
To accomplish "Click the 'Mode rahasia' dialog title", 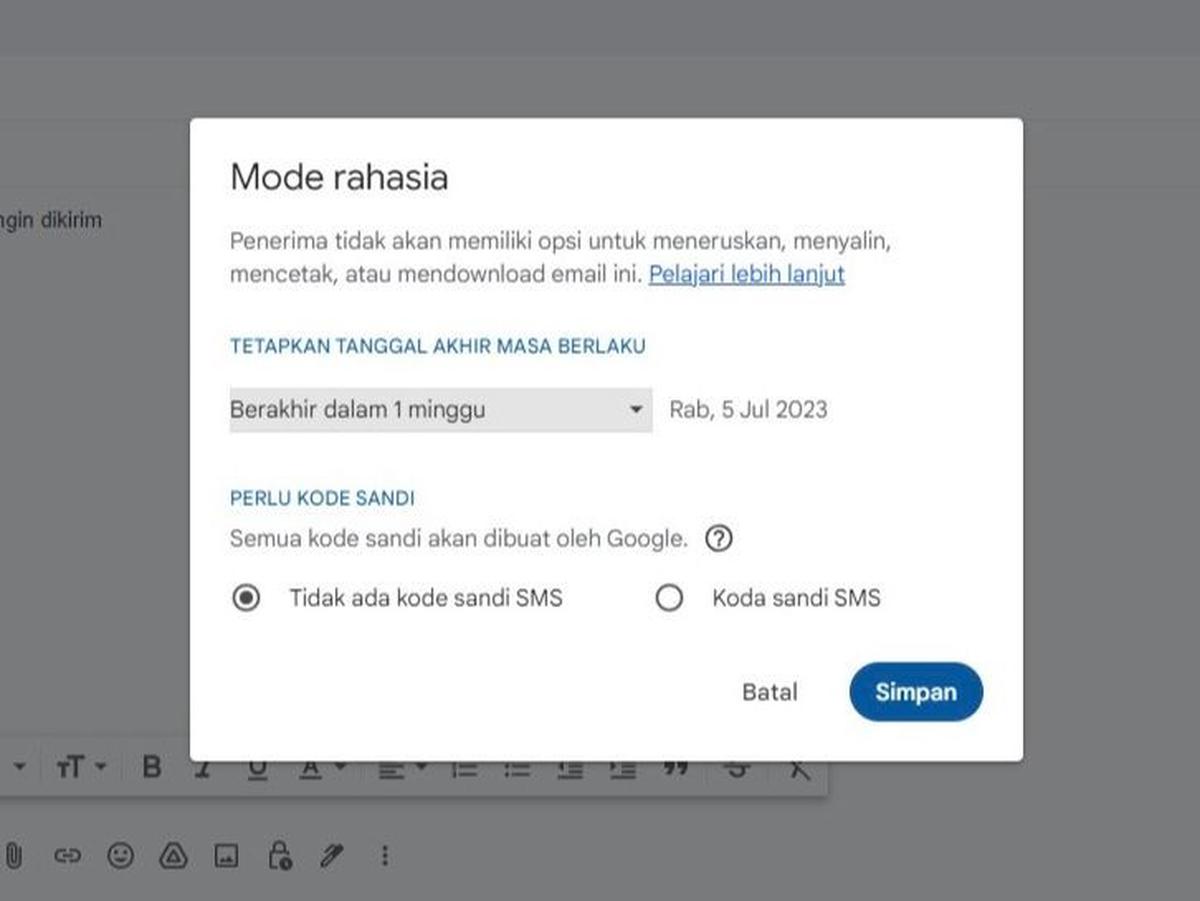I will pos(339,178).
